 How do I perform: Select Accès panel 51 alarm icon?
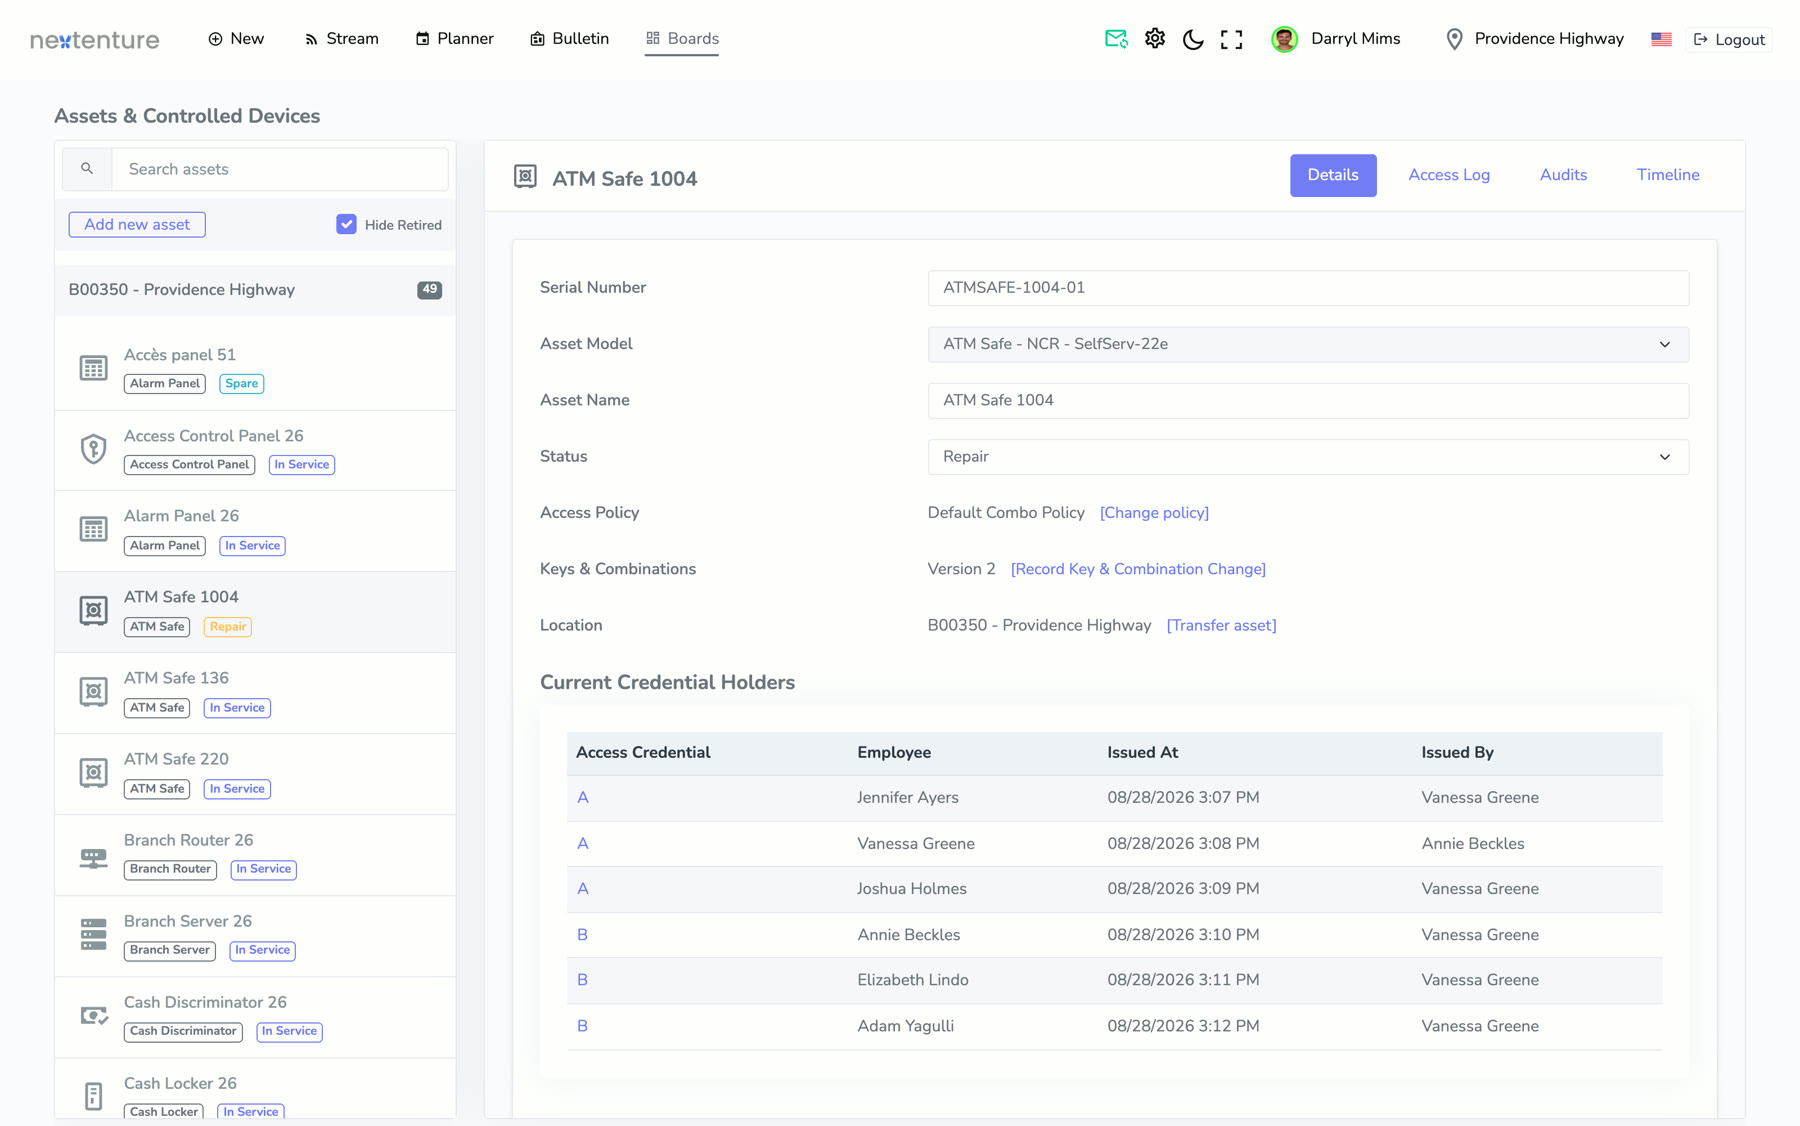[93, 368]
